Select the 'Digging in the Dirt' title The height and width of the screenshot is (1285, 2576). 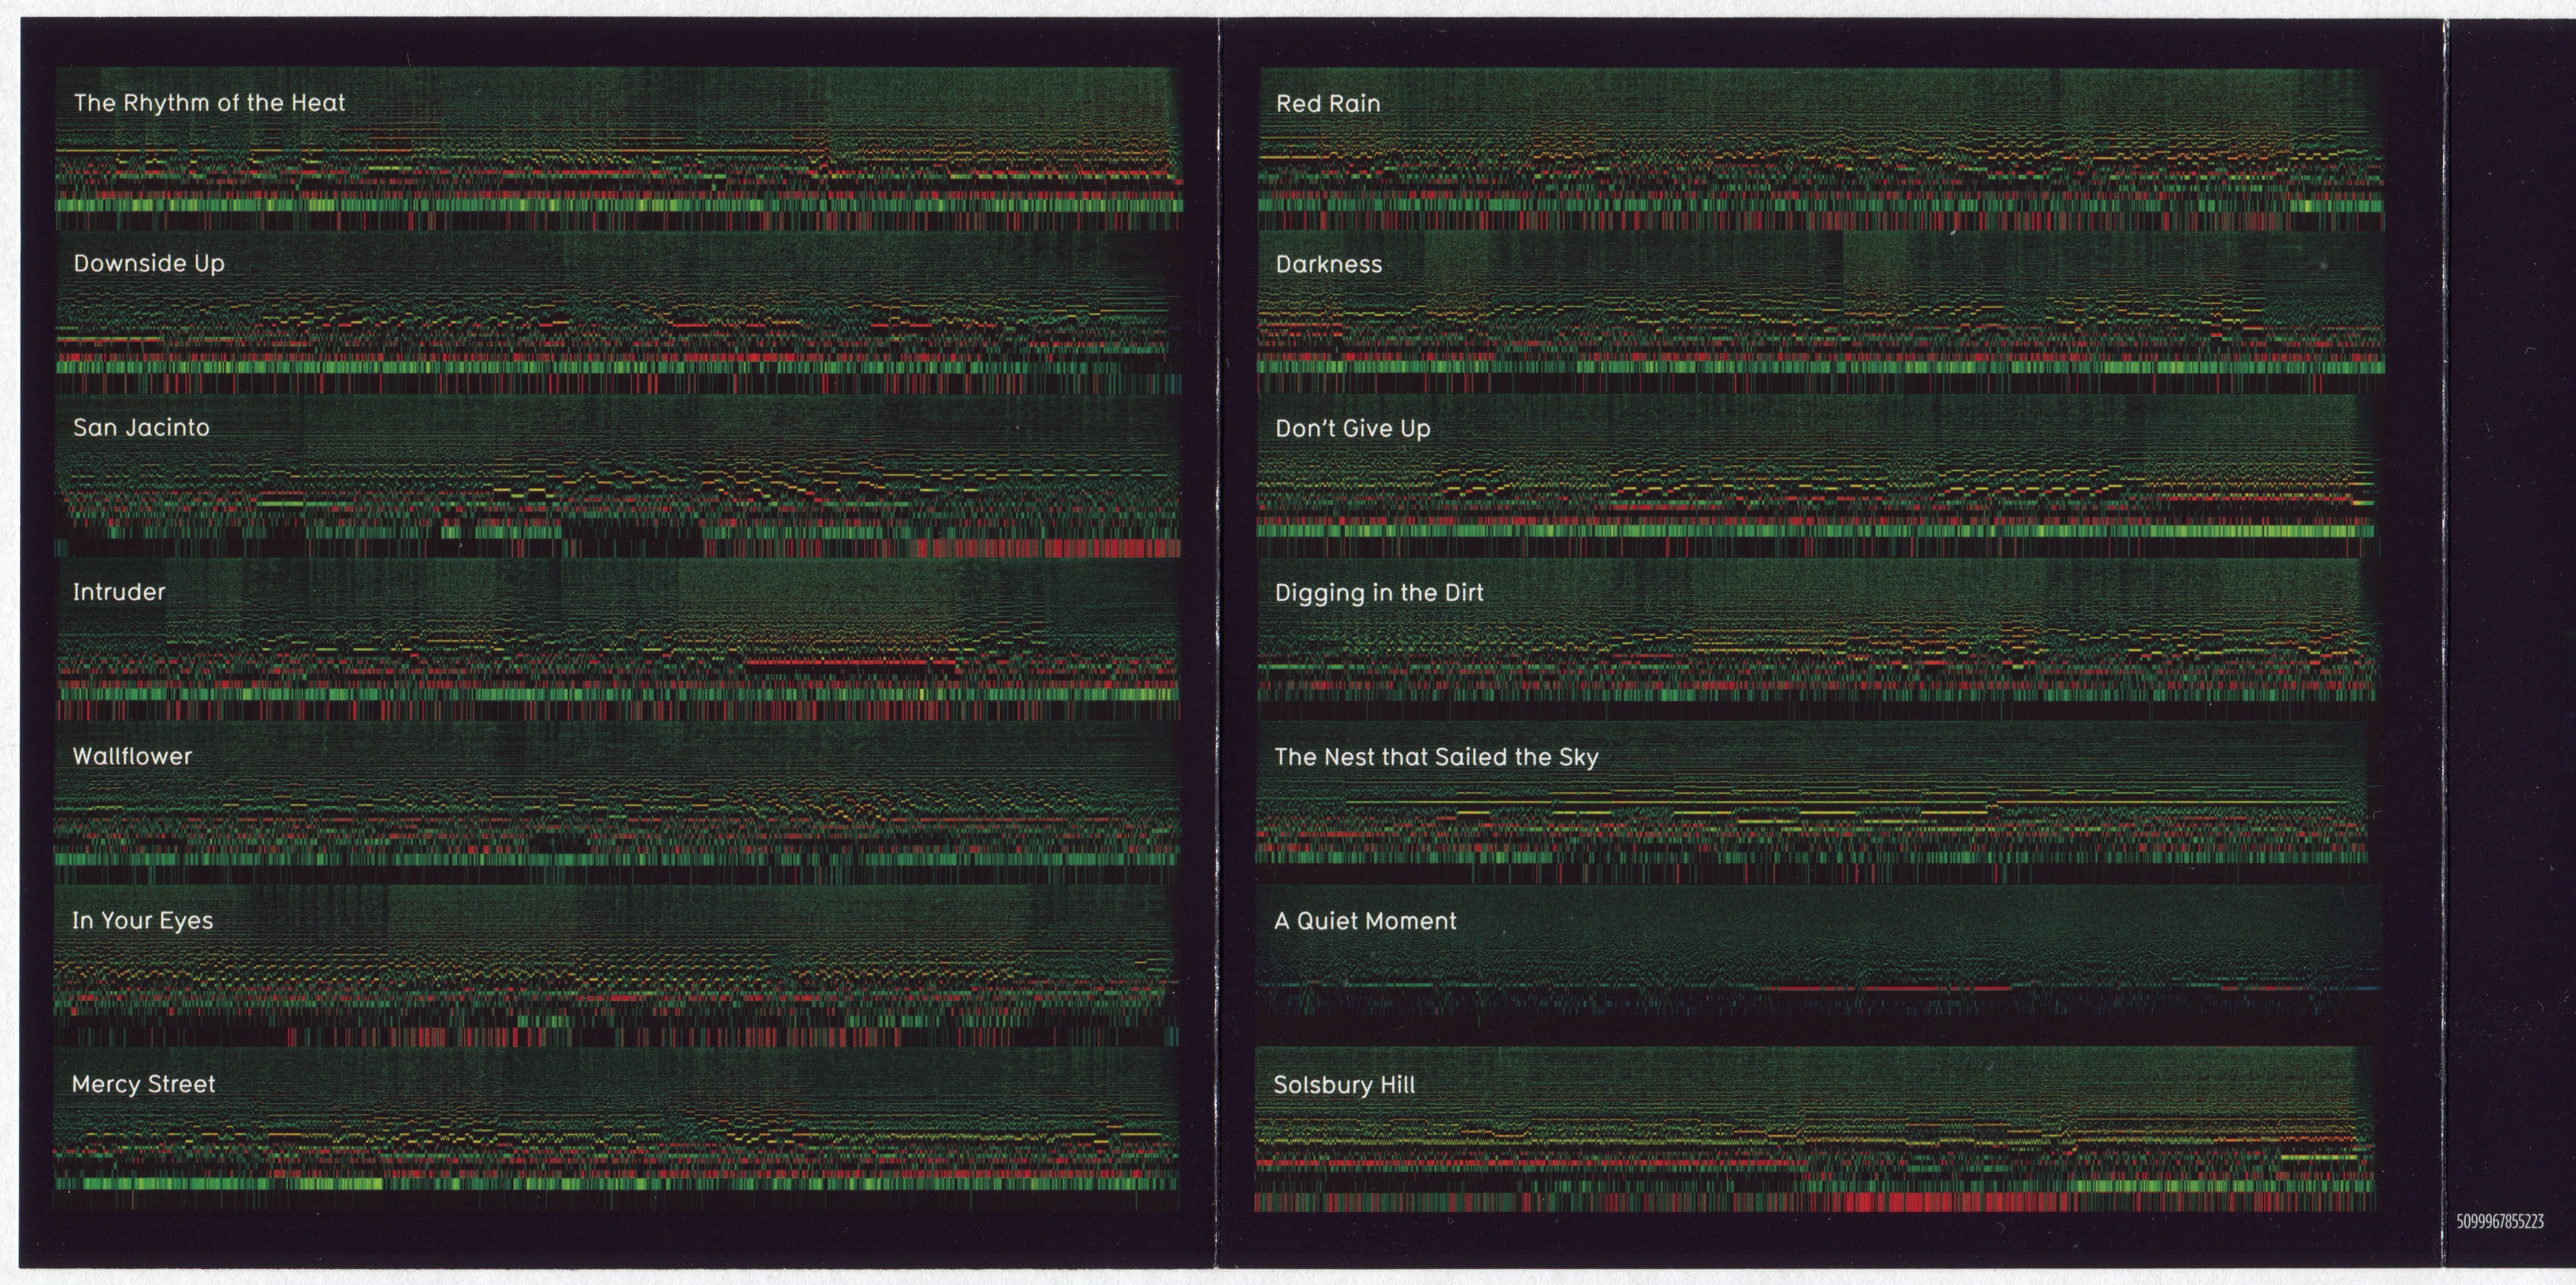point(1379,593)
